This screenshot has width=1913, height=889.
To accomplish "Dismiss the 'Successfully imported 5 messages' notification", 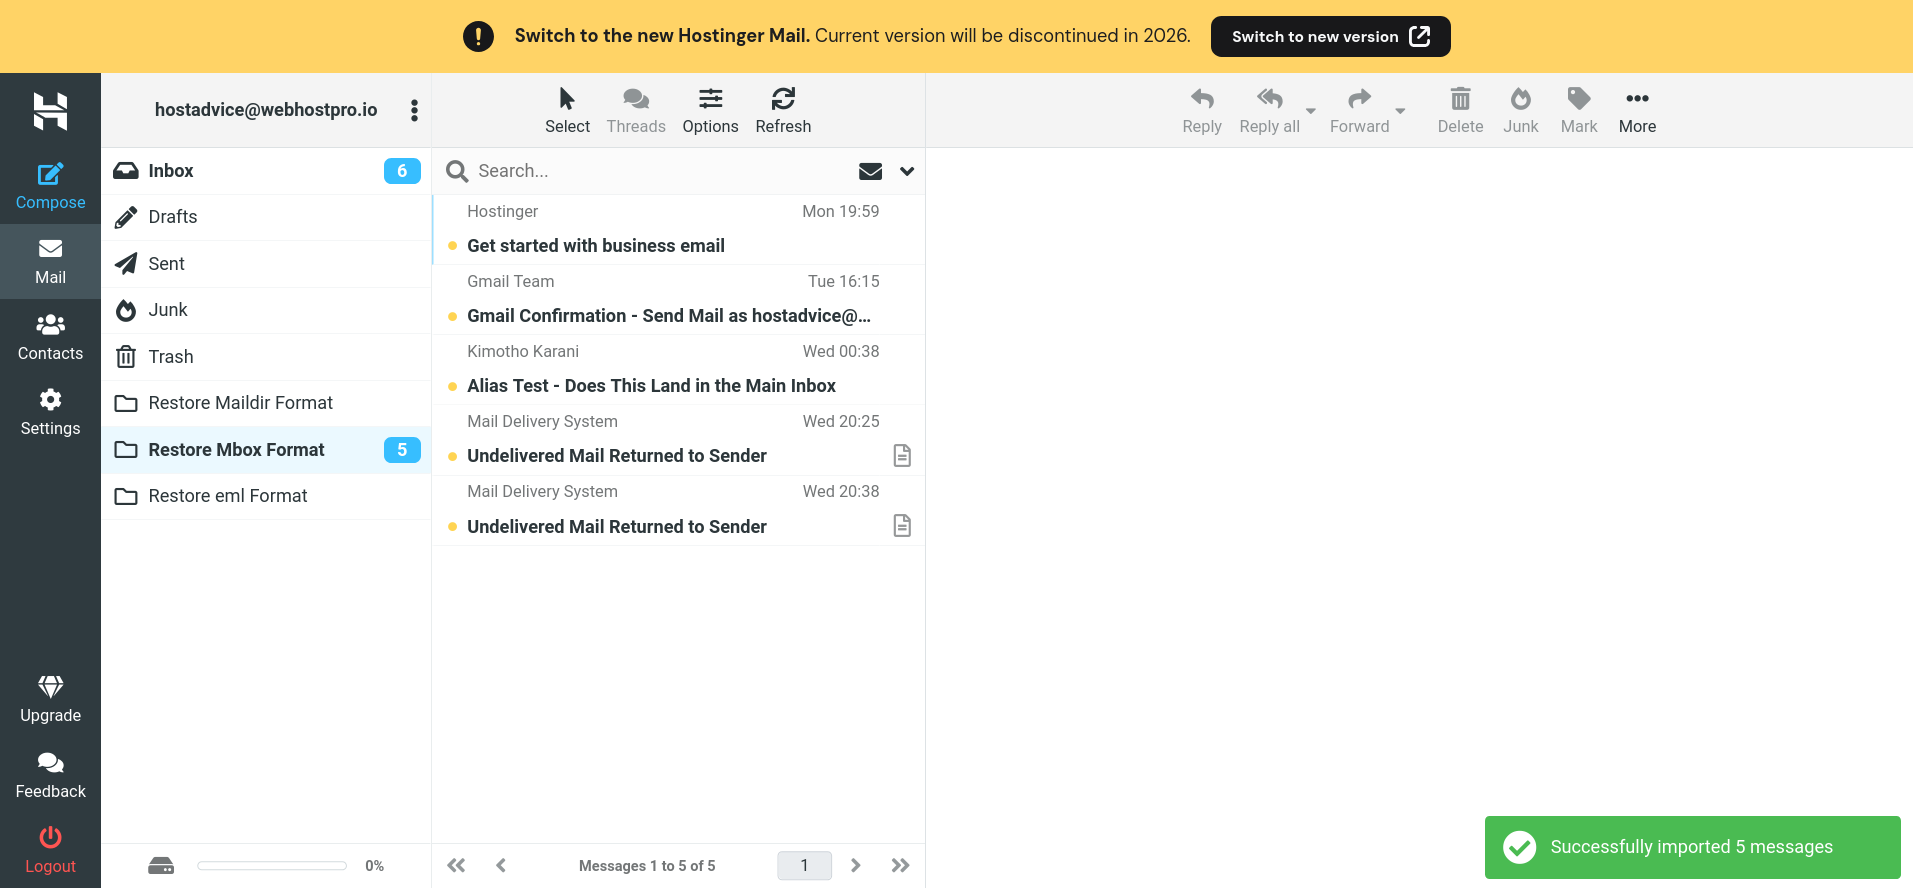I will pos(1692,848).
